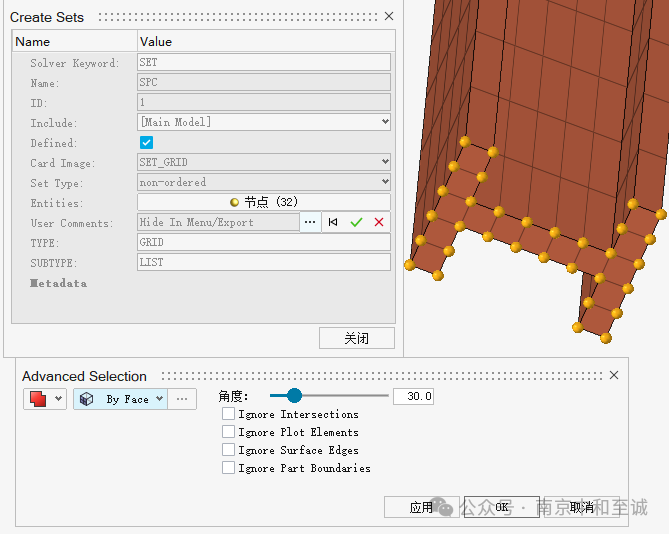The image size is (669, 534).
Task: Click the 角度: angle label
Action: tap(233, 396)
